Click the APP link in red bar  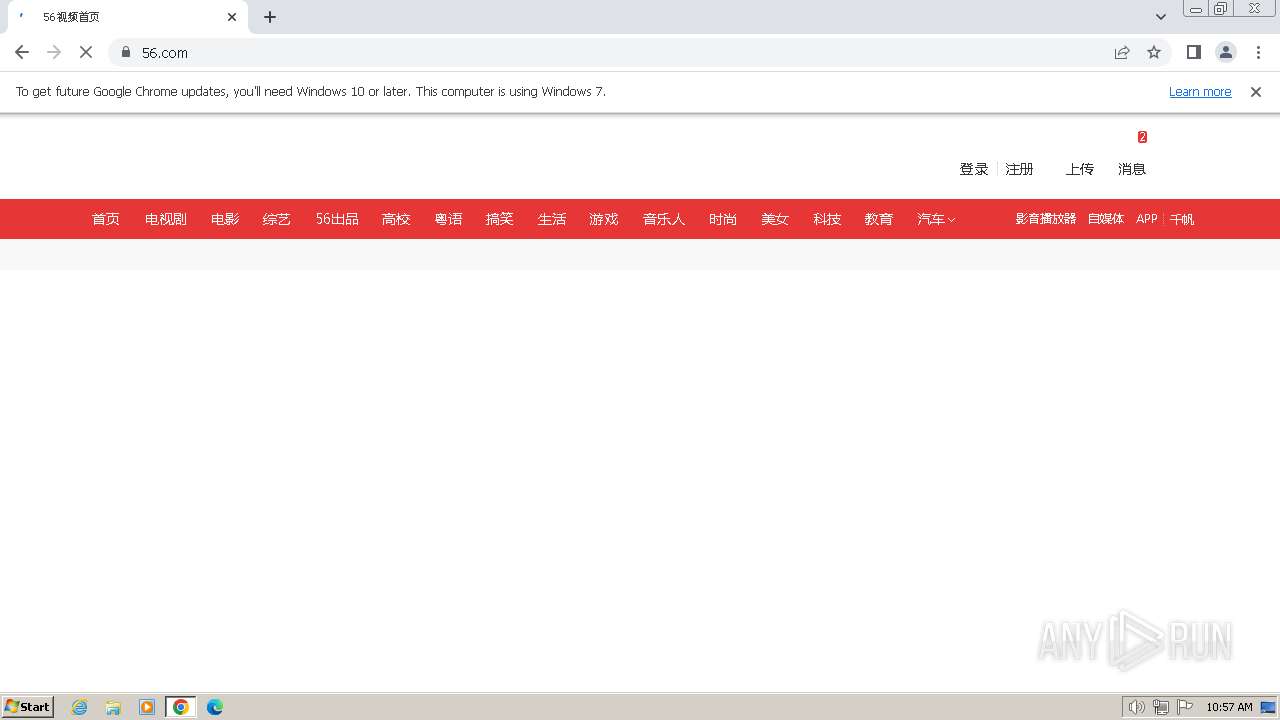(1147, 219)
